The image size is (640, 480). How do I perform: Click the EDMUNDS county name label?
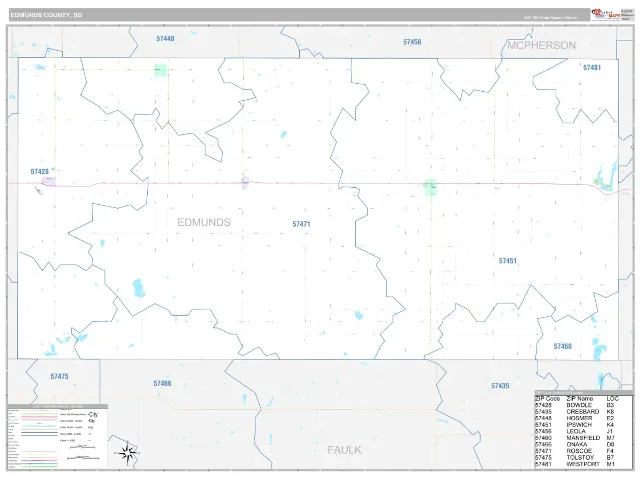click(x=204, y=222)
